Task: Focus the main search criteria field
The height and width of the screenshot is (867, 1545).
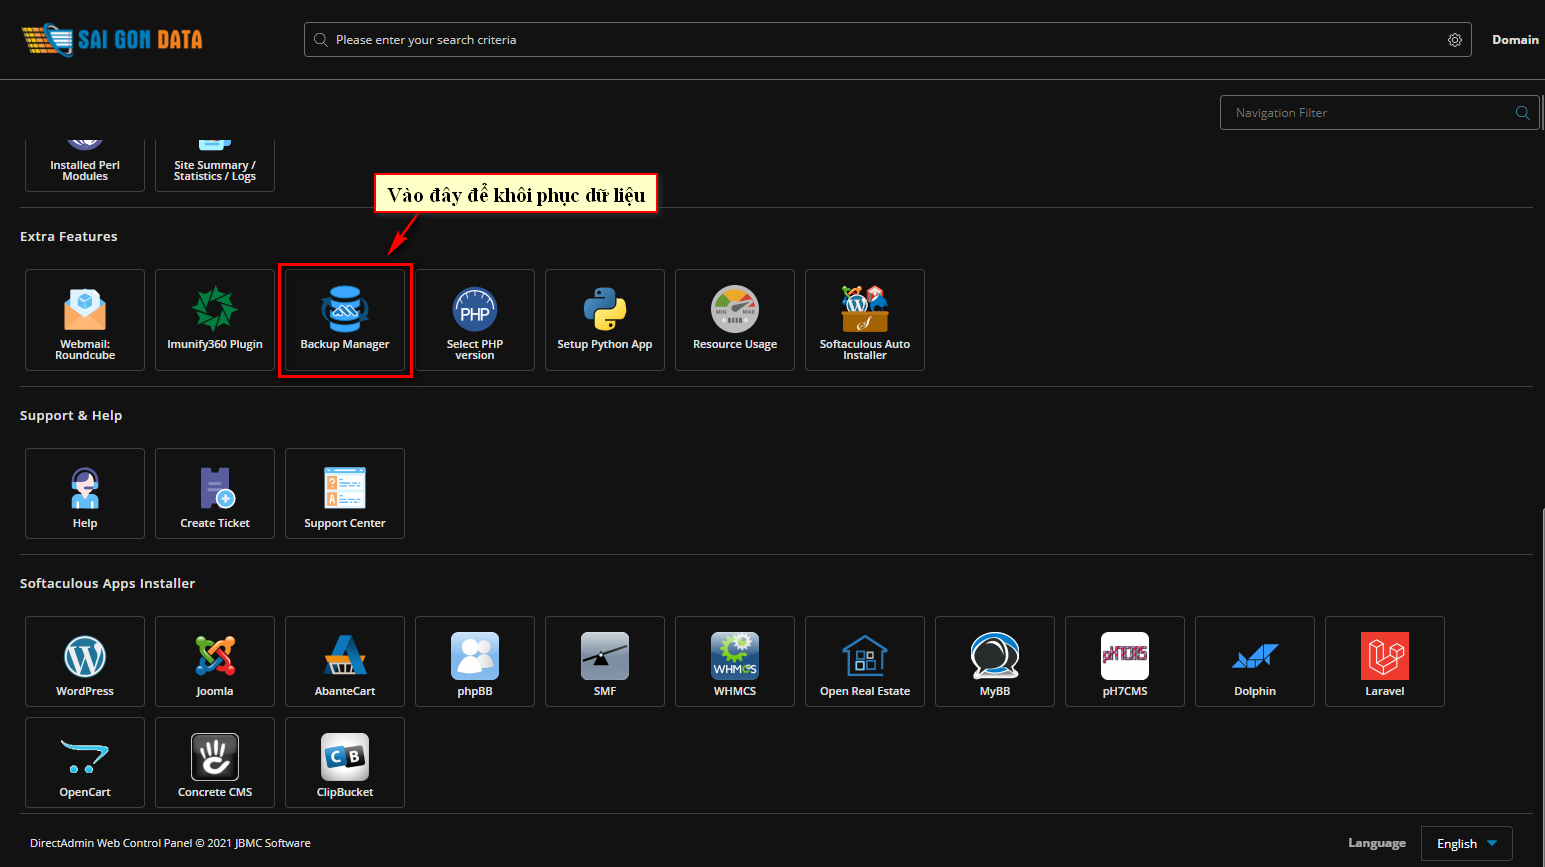Action: (x=887, y=40)
